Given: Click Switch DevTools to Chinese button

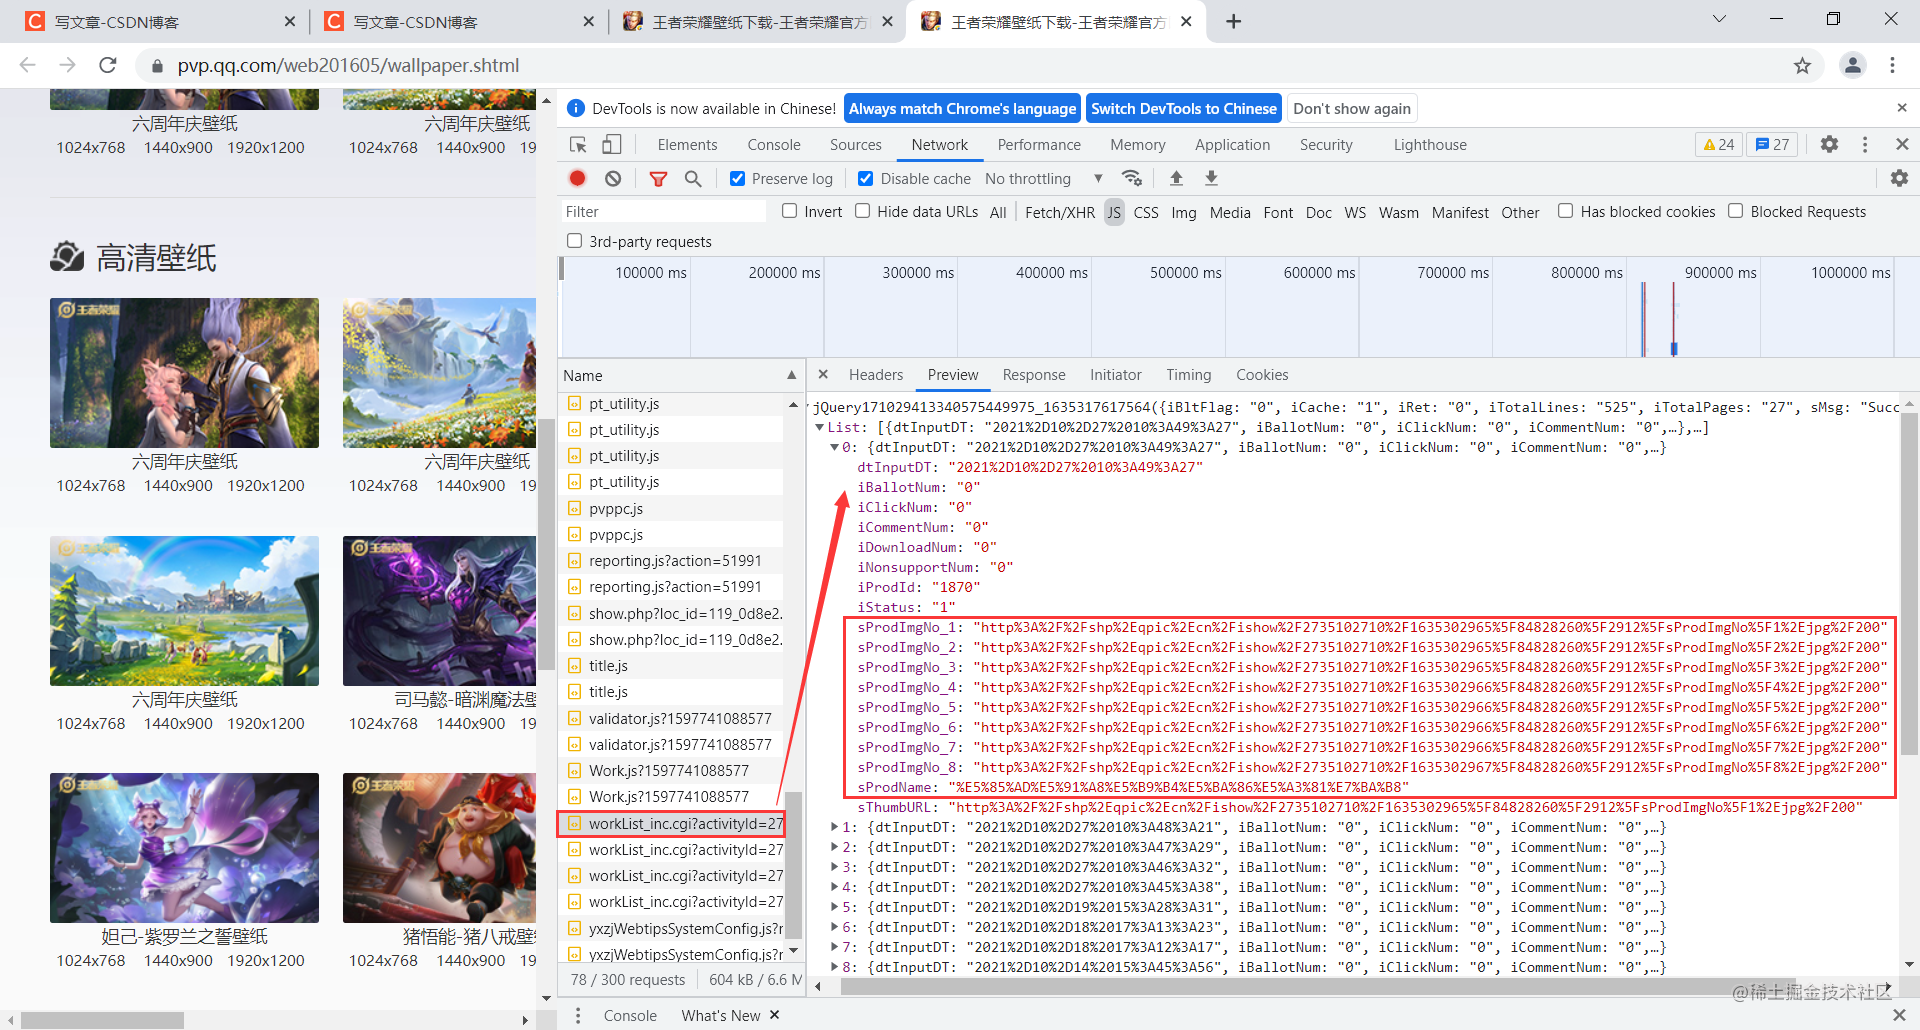Looking at the screenshot, I should 1184,108.
